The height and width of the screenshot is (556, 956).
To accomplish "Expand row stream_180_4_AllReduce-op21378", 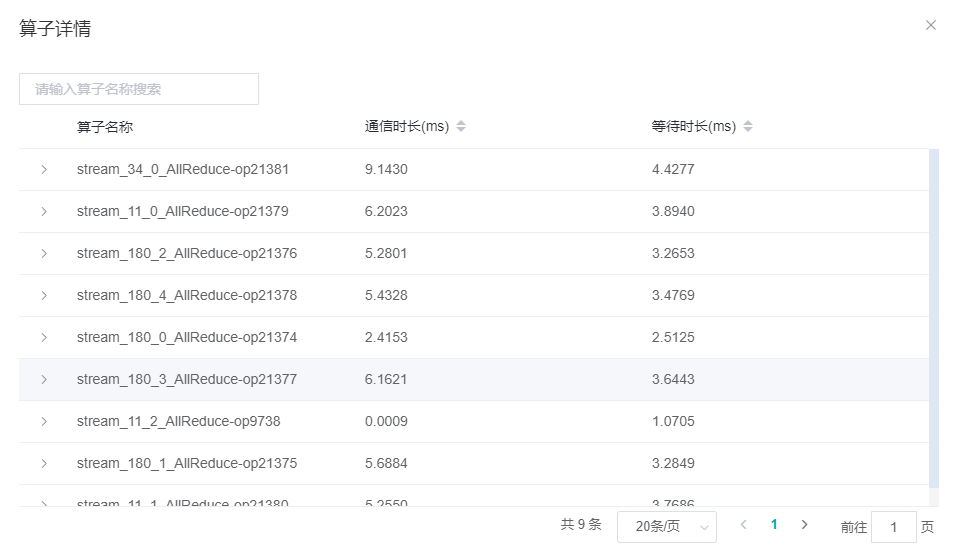I will tap(44, 296).
